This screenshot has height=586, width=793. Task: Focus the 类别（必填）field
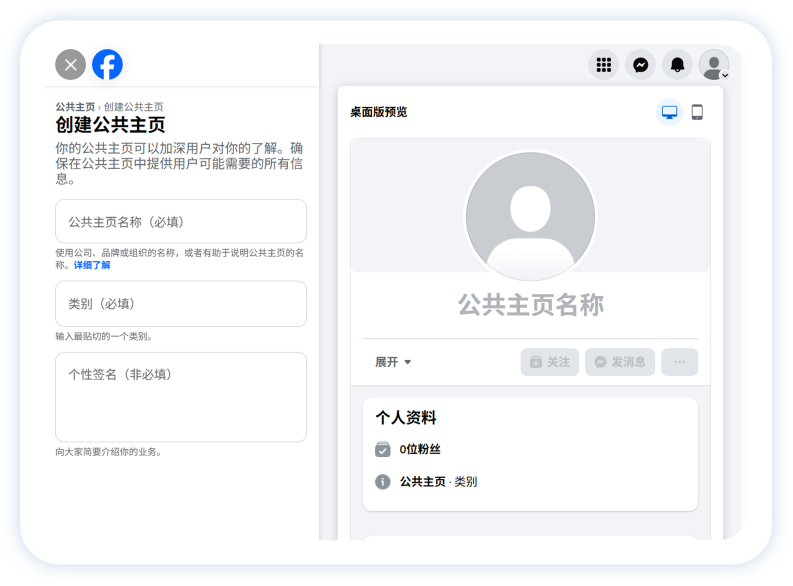click(181, 304)
